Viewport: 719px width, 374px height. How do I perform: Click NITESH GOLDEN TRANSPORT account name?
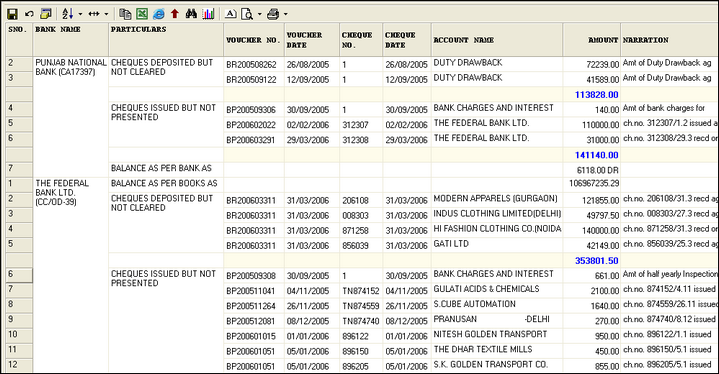[490, 335]
